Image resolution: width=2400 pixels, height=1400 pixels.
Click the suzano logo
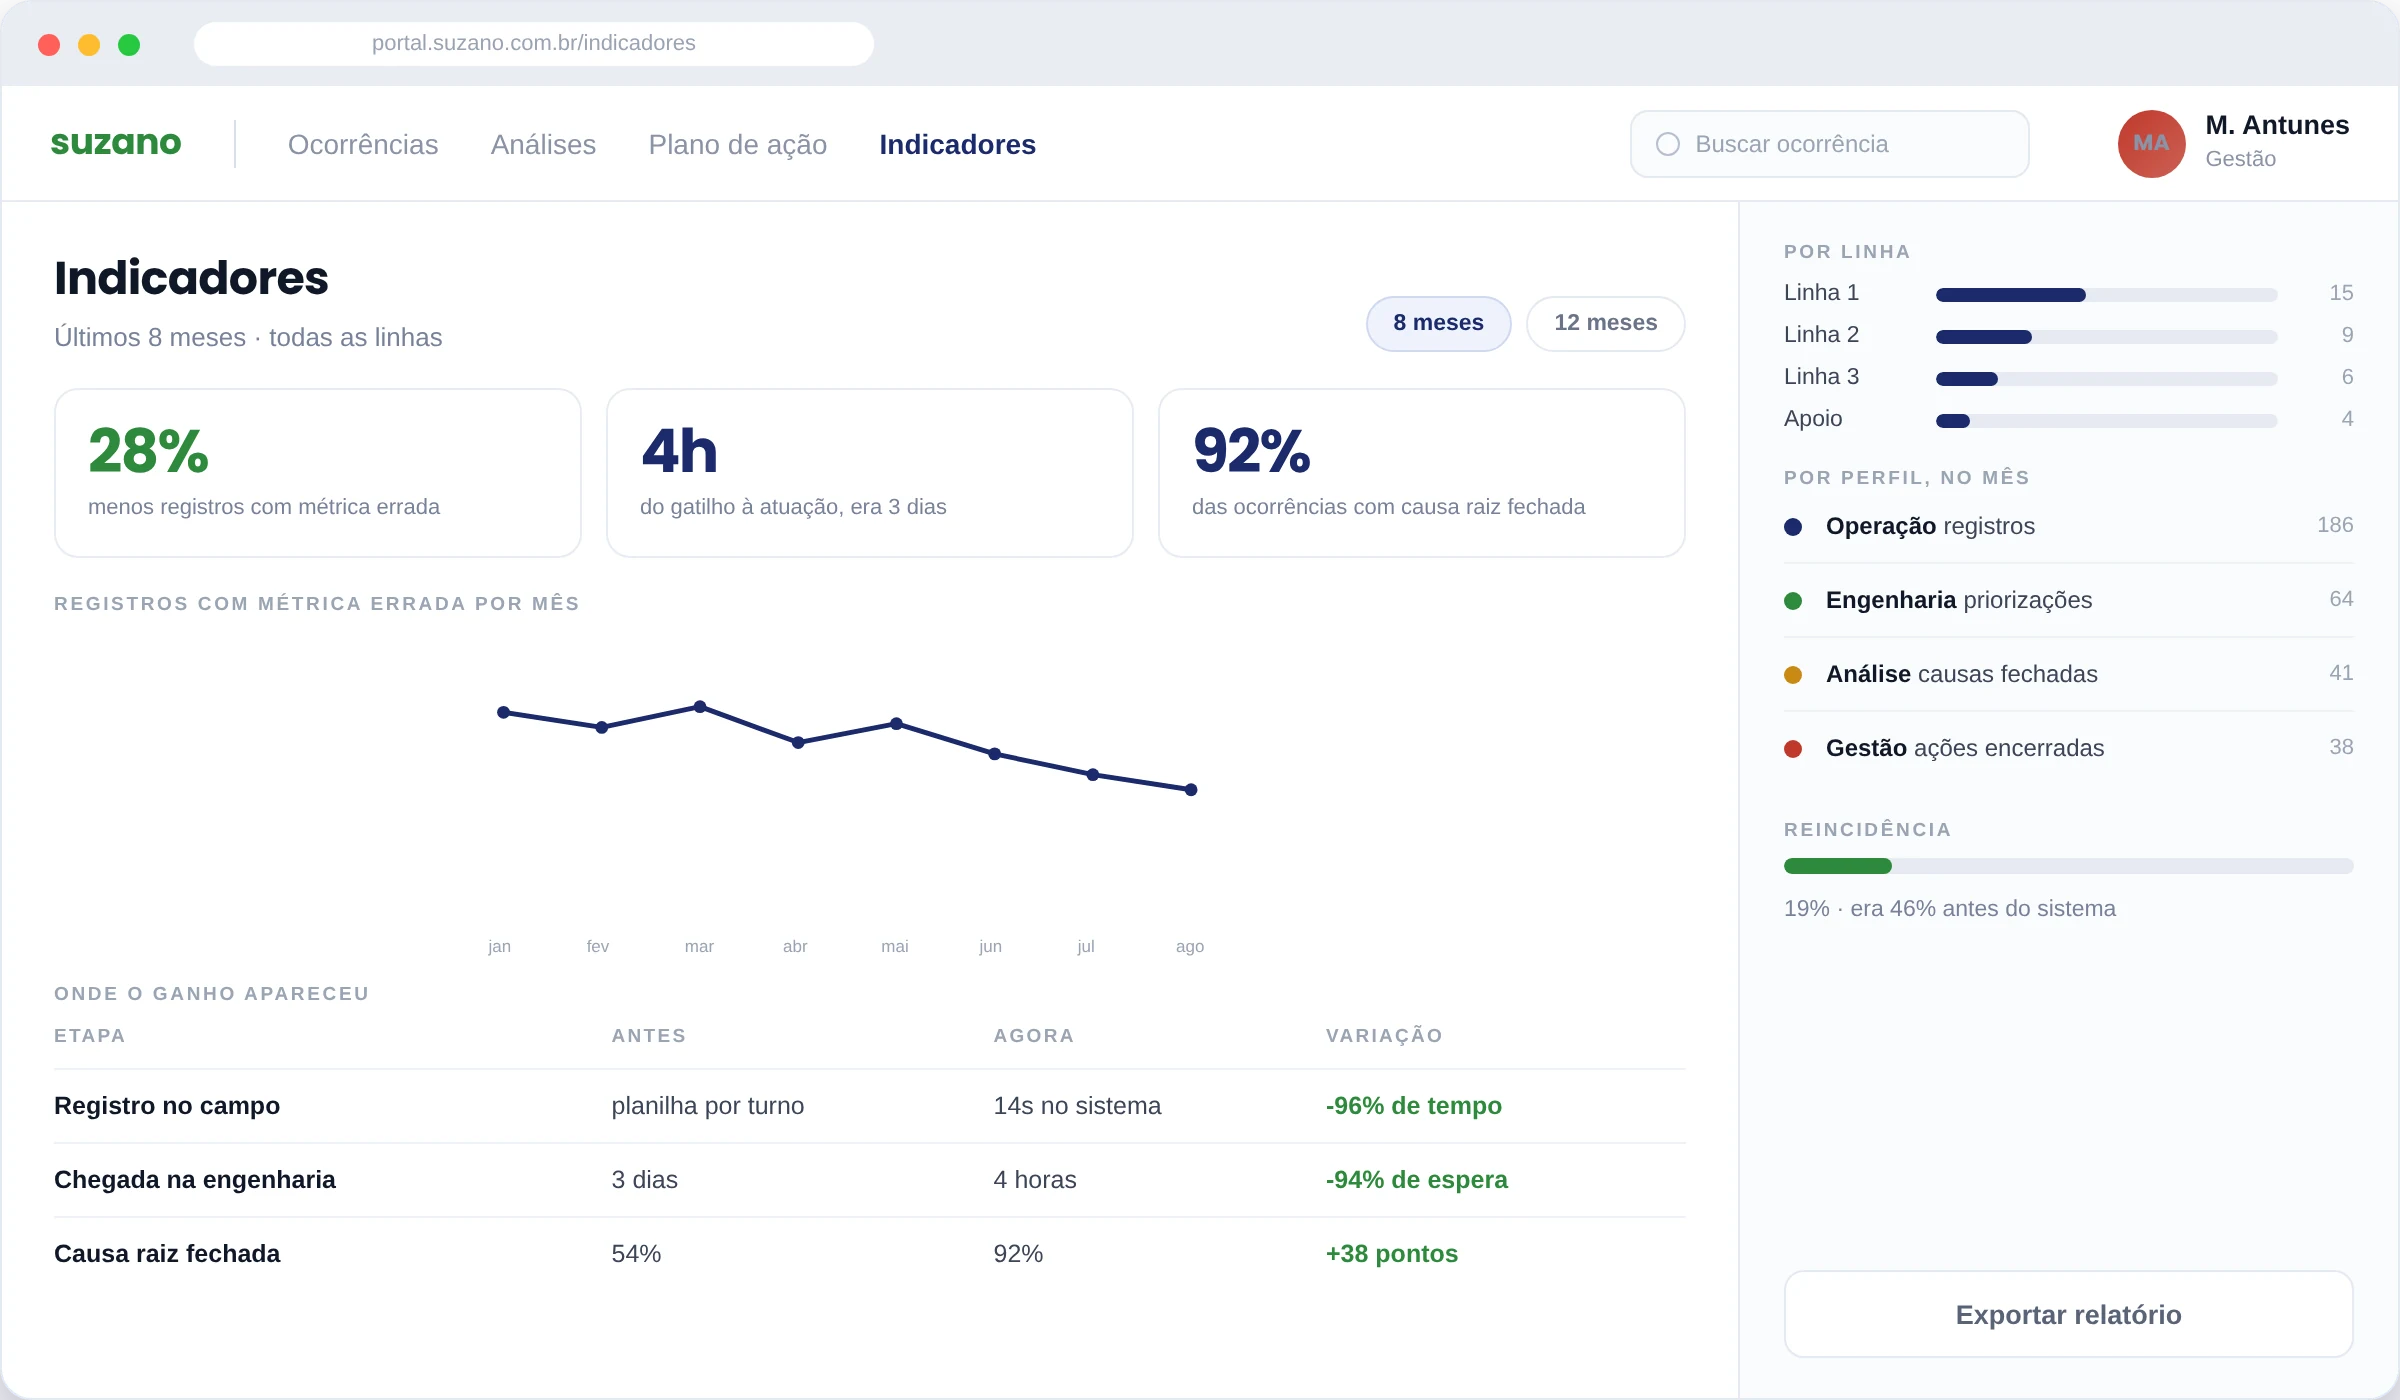[x=116, y=143]
